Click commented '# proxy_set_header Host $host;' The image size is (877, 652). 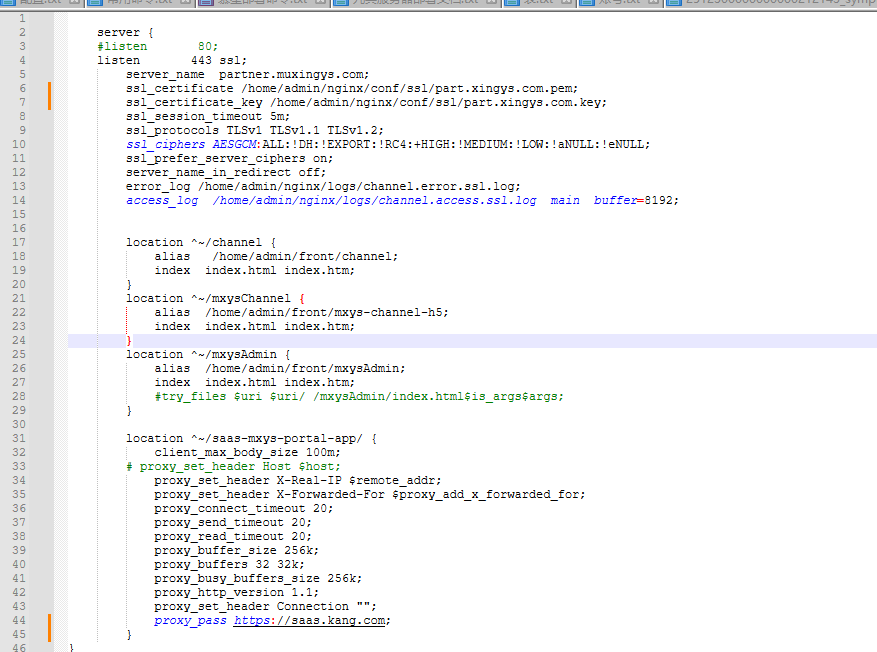233,466
